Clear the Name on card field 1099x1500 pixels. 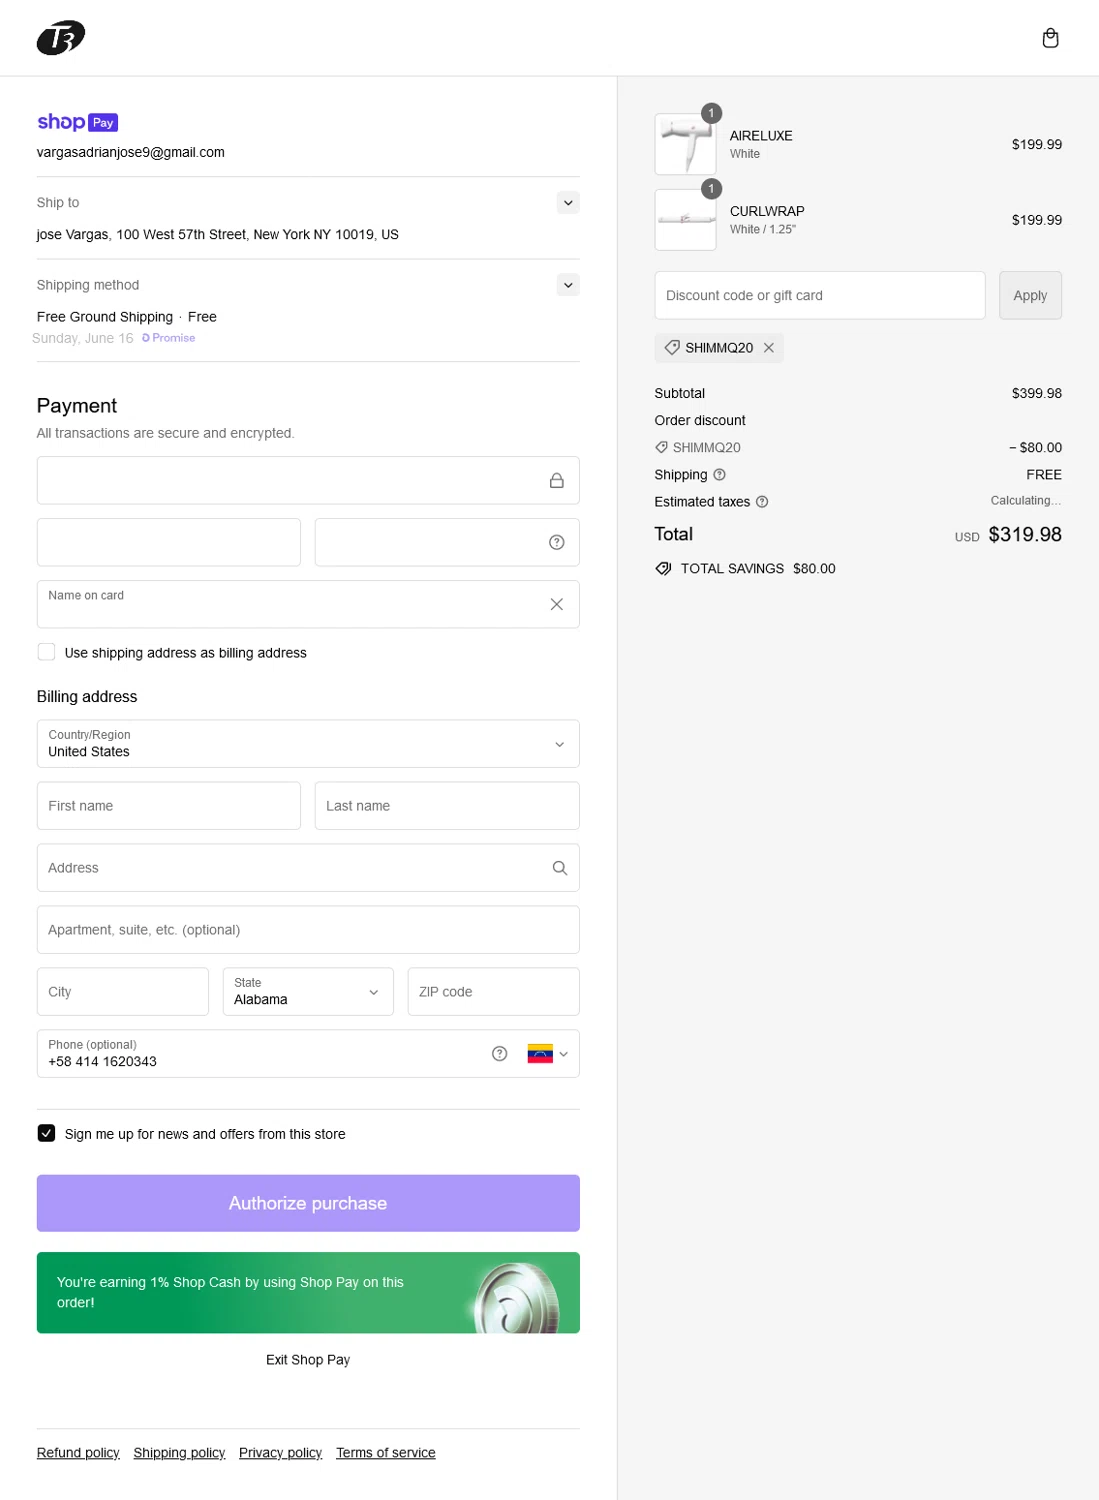[x=557, y=604]
